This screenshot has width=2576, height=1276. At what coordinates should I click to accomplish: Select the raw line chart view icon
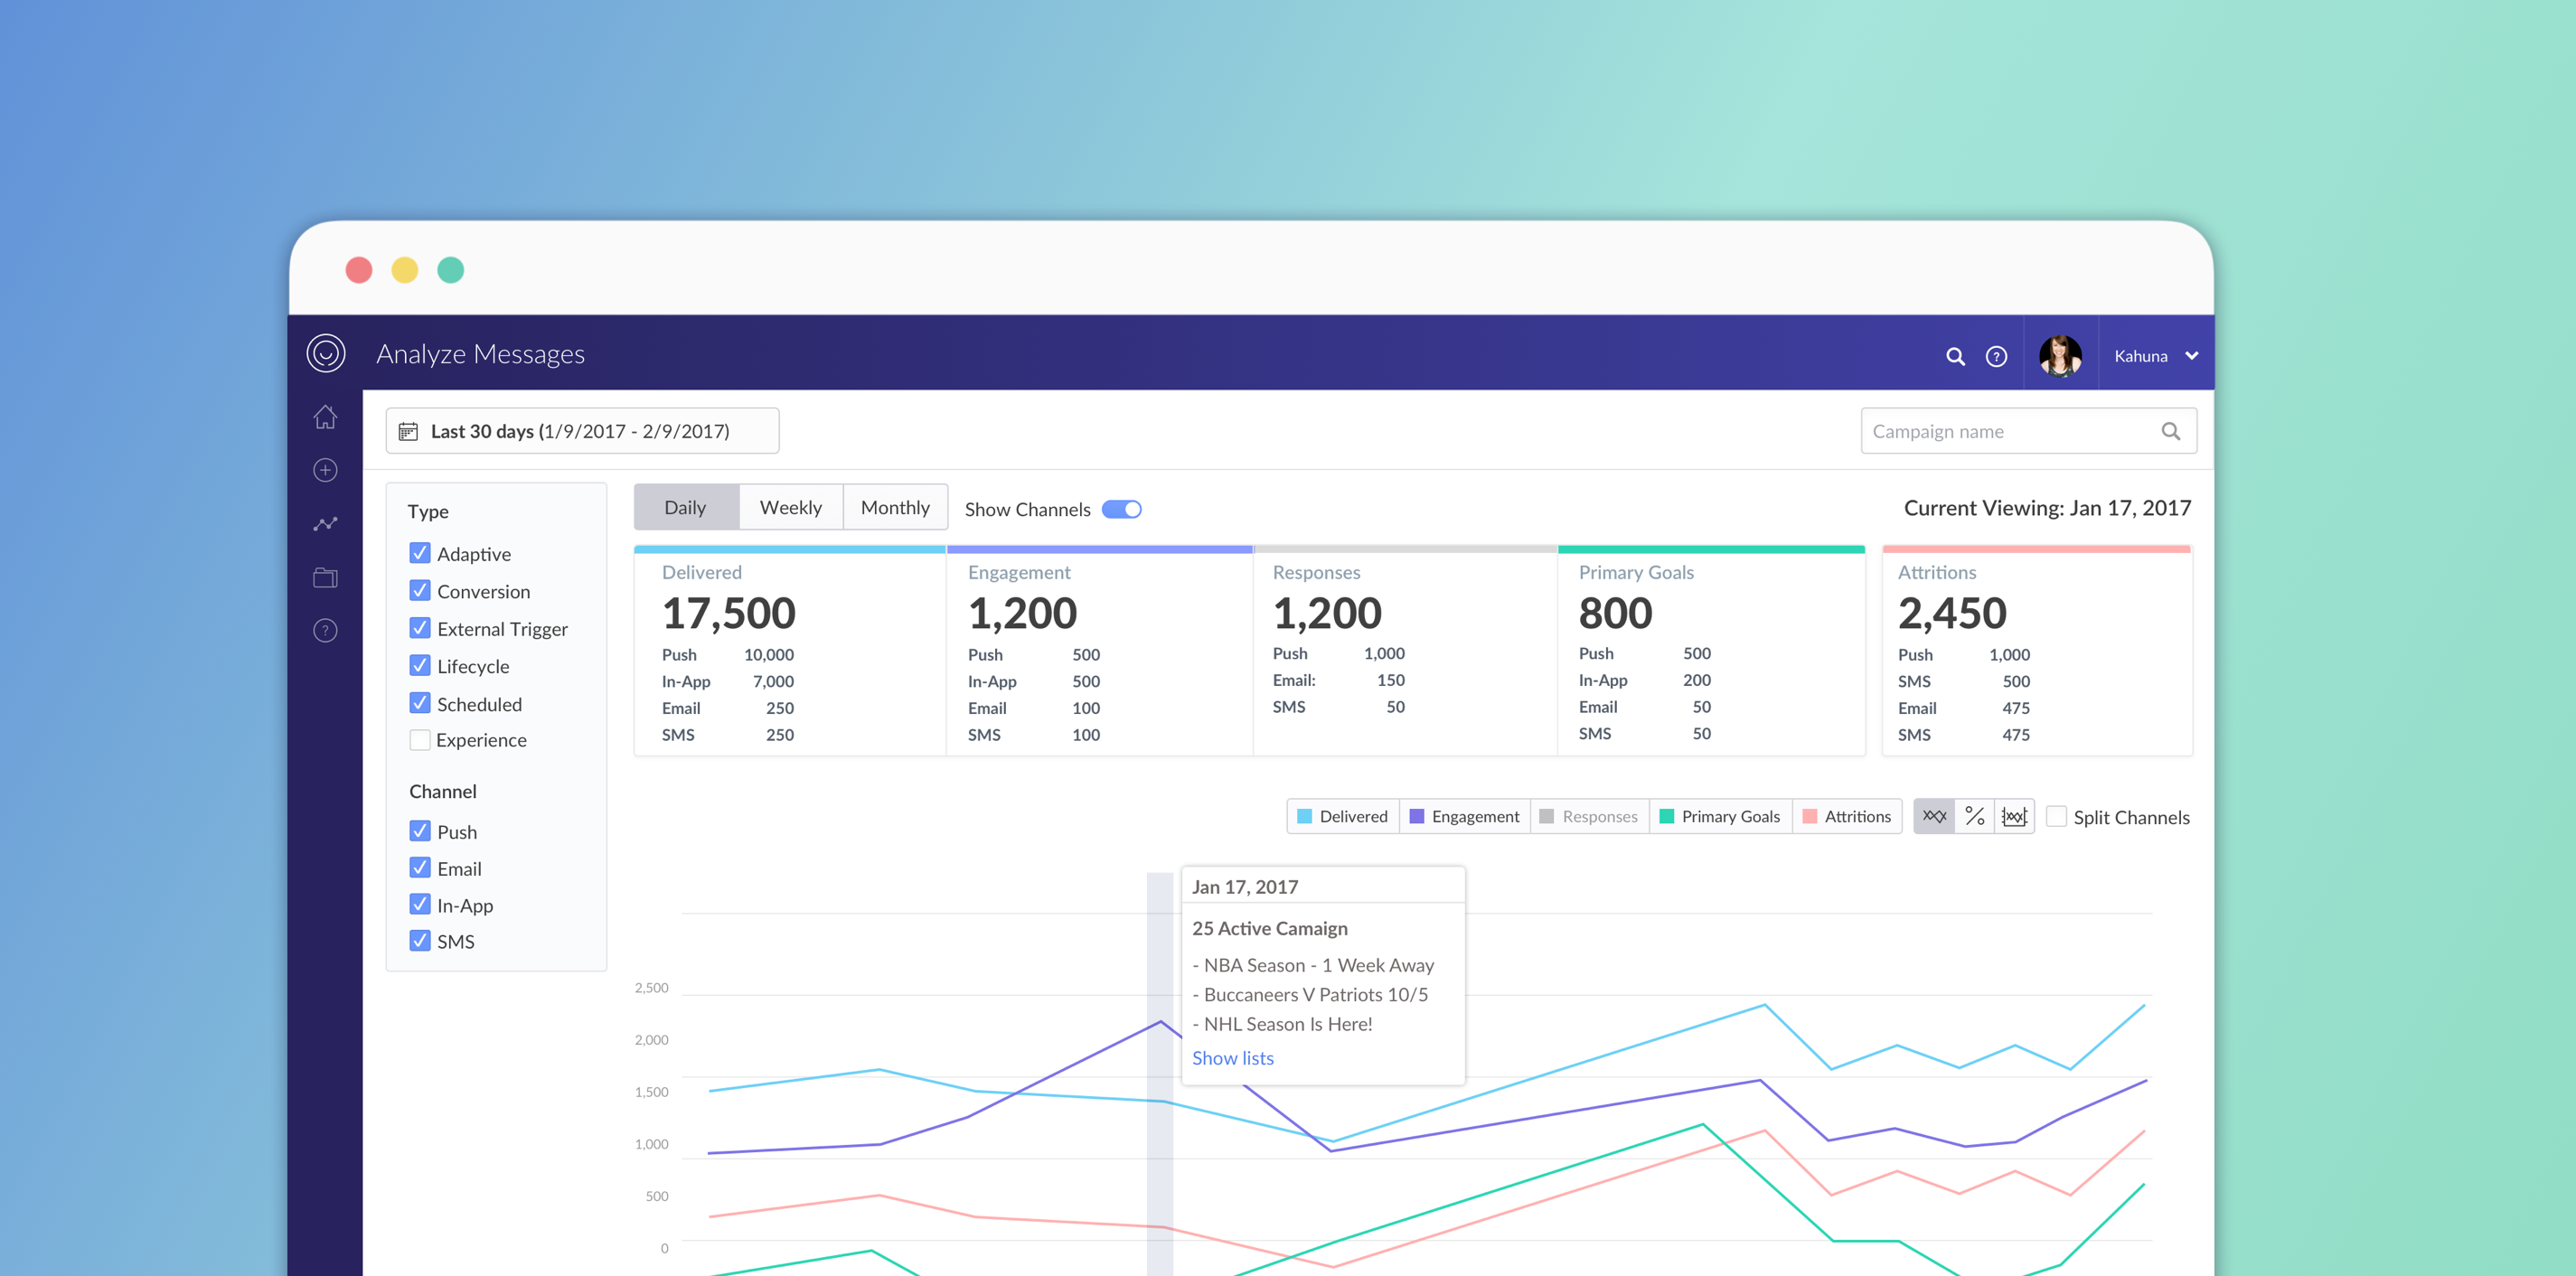point(1934,816)
